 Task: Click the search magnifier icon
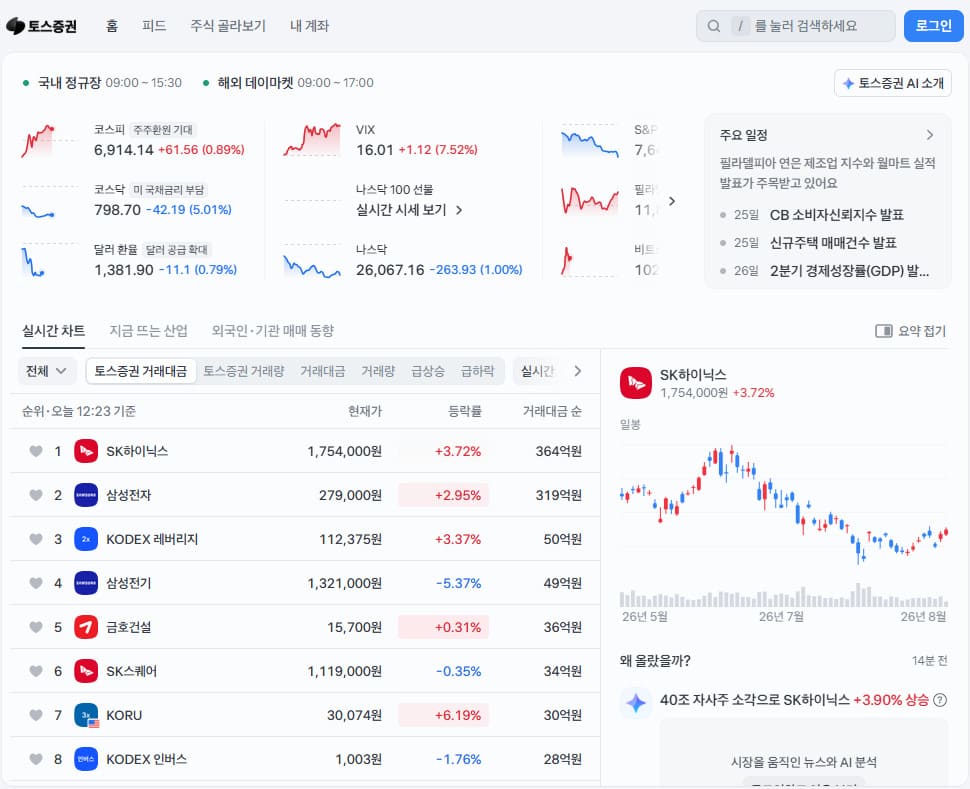713,26
